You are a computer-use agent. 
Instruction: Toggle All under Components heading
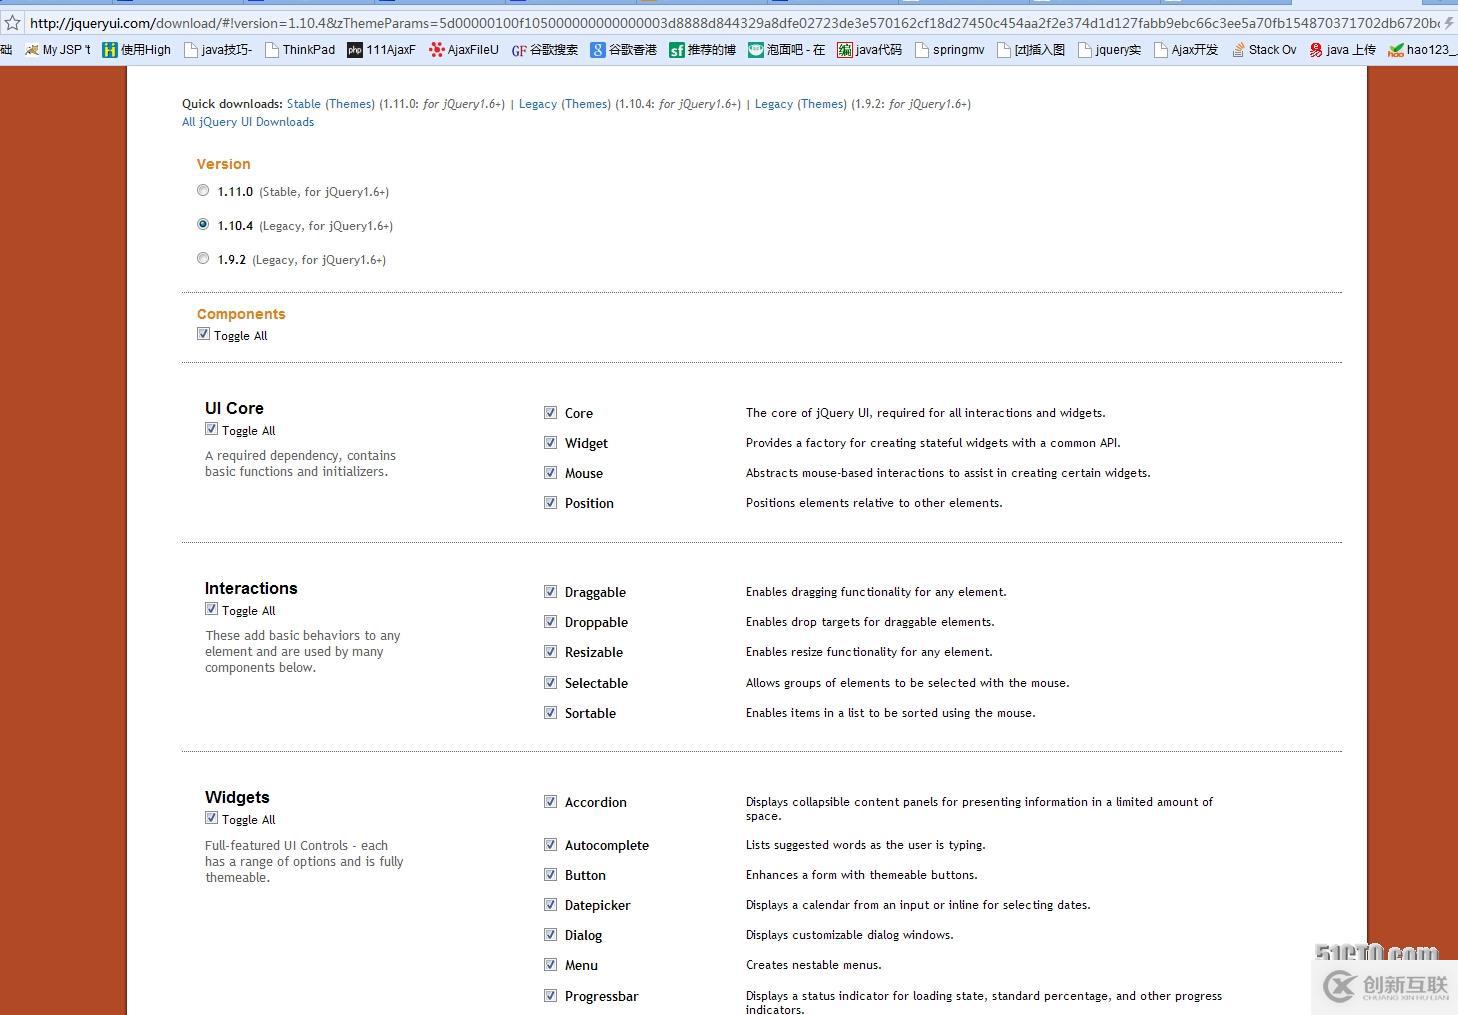[x=203, y=334]
